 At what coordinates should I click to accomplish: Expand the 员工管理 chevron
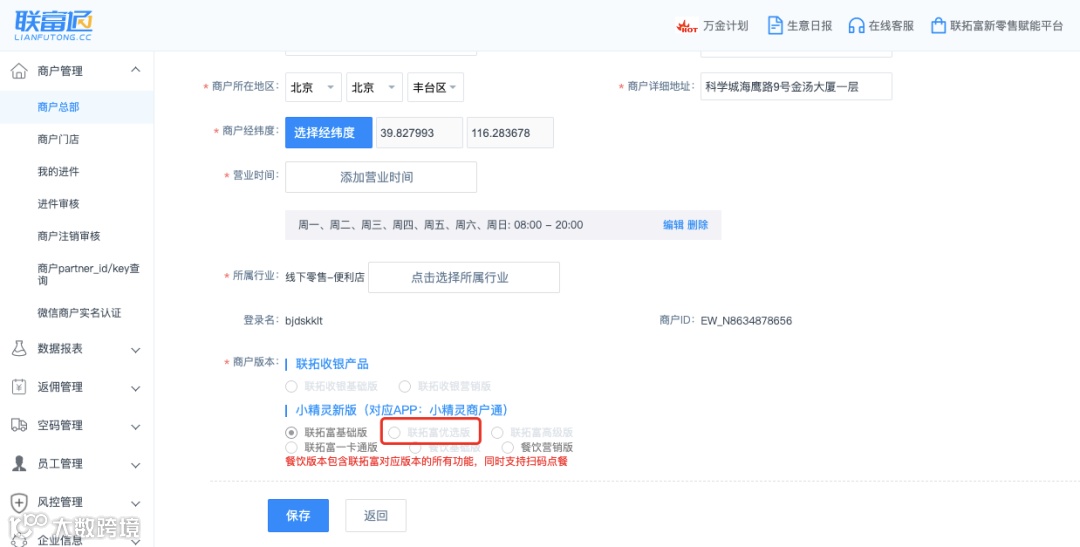click(136, 466)
